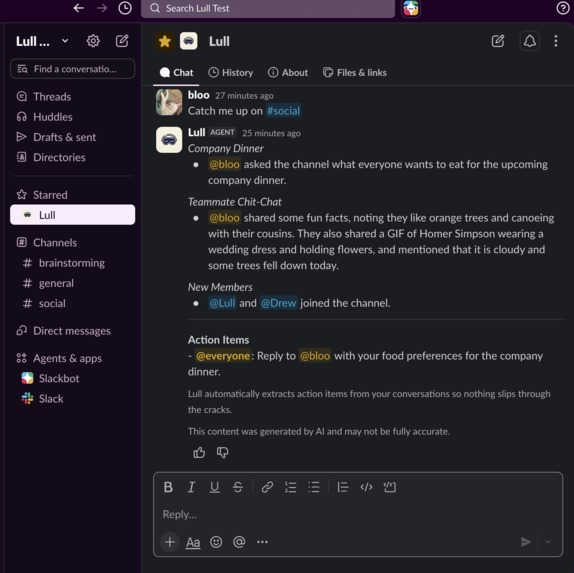Viewport: 574px width, 573px height.
Task: Open sidebar settings gear icon
Action: point(93,41)
